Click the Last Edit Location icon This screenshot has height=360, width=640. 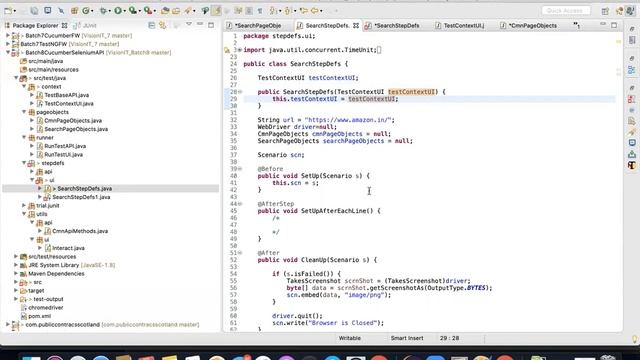click(x=303, y=11)
